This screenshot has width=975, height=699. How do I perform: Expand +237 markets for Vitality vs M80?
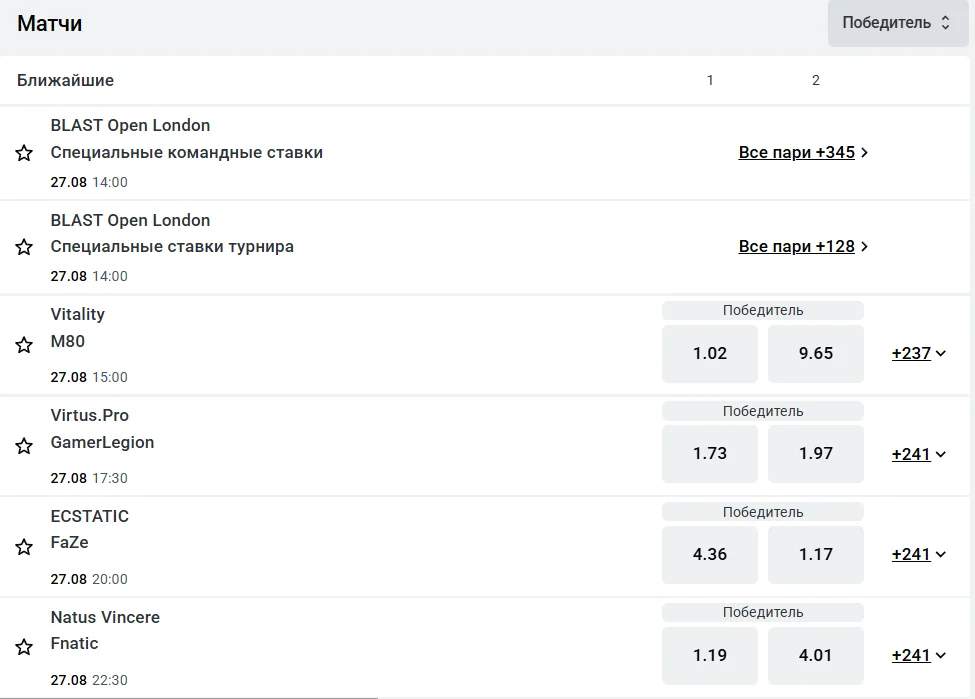pos(918,353)
